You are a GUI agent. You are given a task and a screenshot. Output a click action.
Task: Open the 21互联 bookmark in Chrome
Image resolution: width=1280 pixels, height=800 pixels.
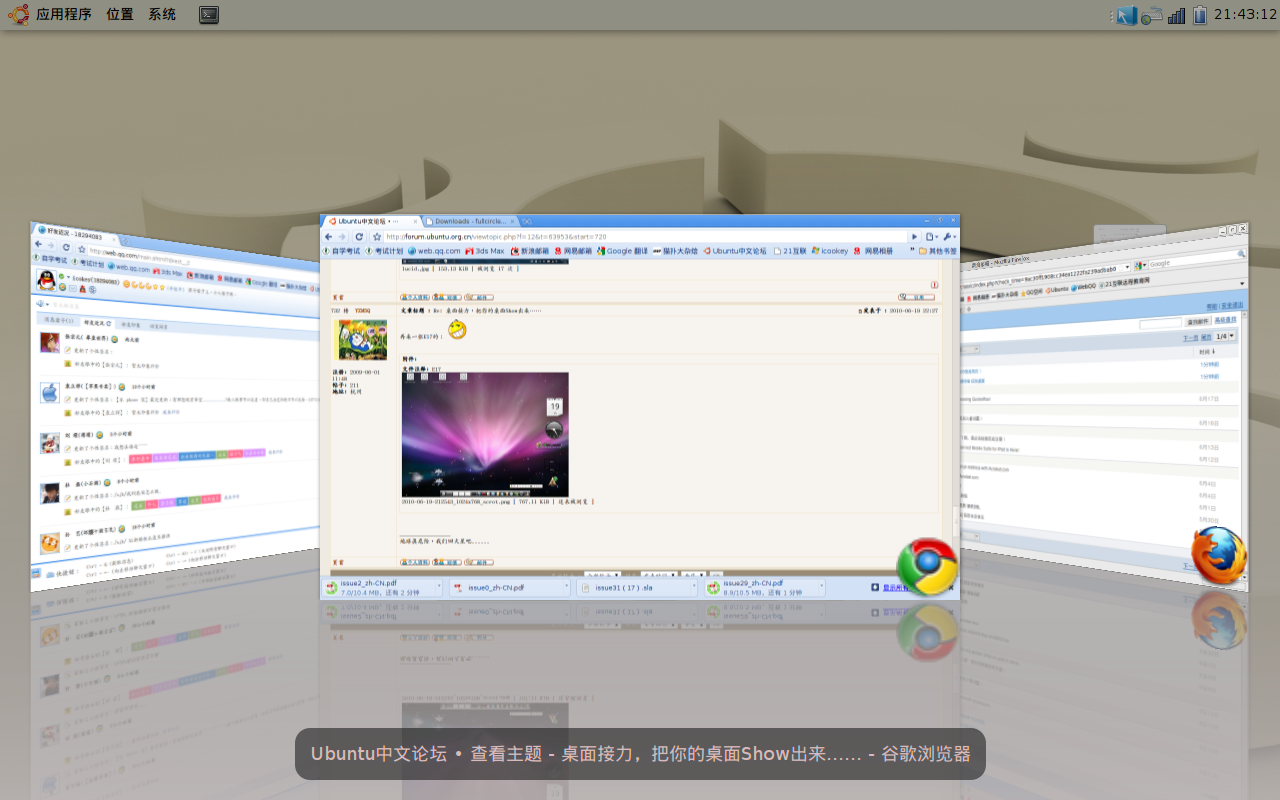click(789, 251)
